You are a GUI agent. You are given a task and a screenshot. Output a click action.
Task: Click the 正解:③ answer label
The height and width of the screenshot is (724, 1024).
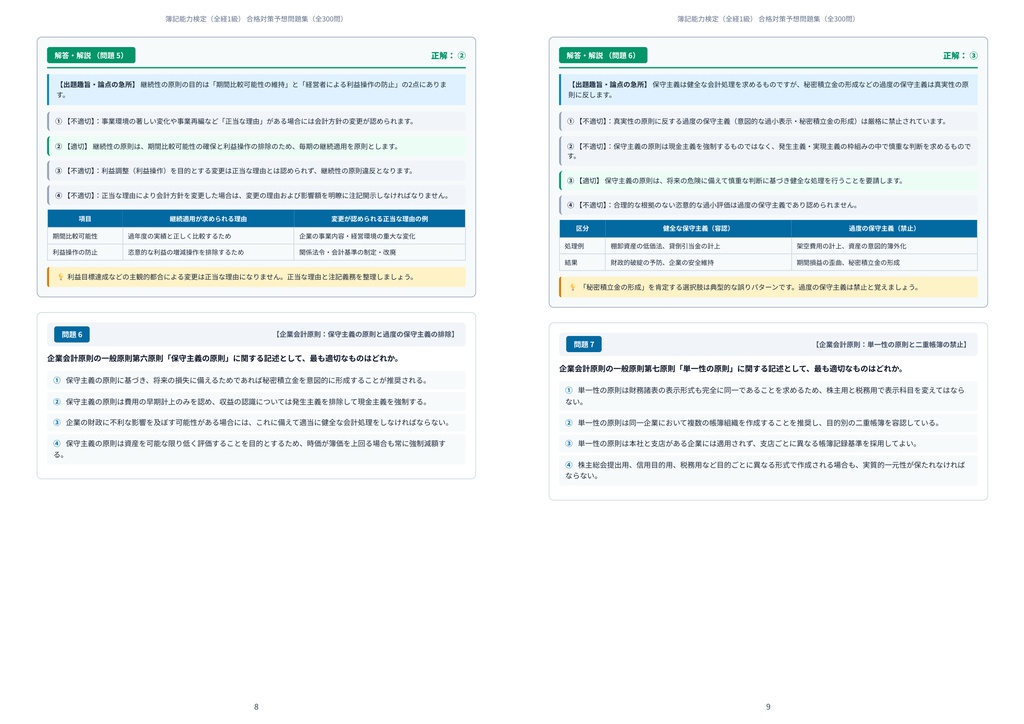(x=960, y=55)
